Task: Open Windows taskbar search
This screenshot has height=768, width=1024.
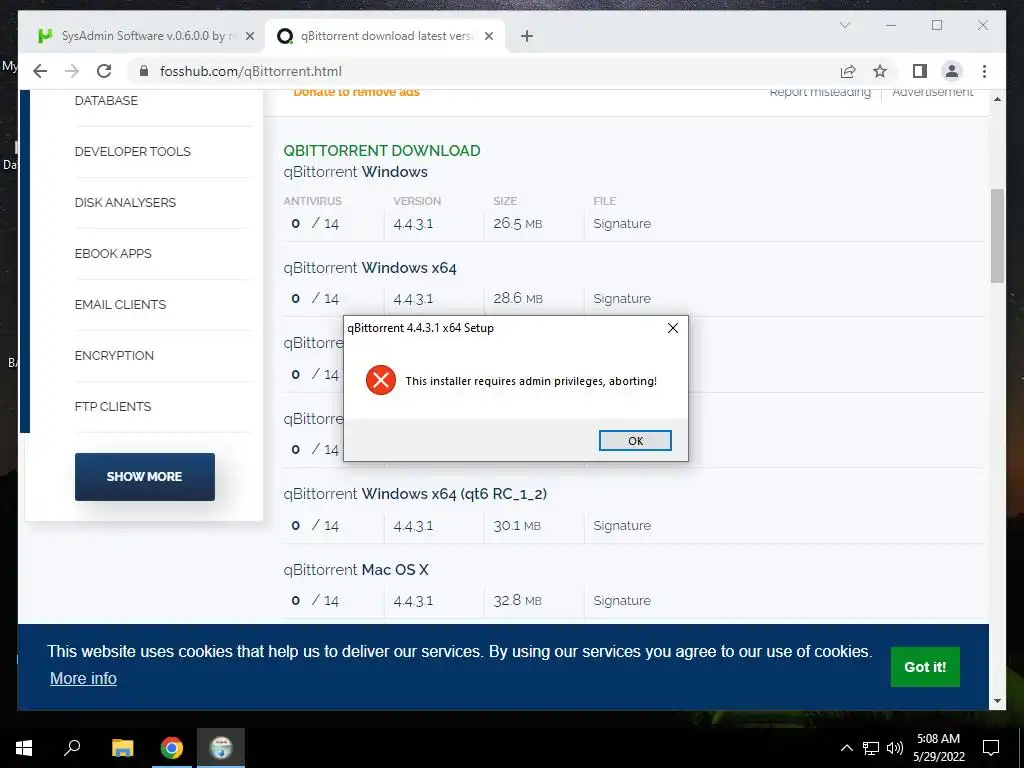Action: (x=72, y=748)
